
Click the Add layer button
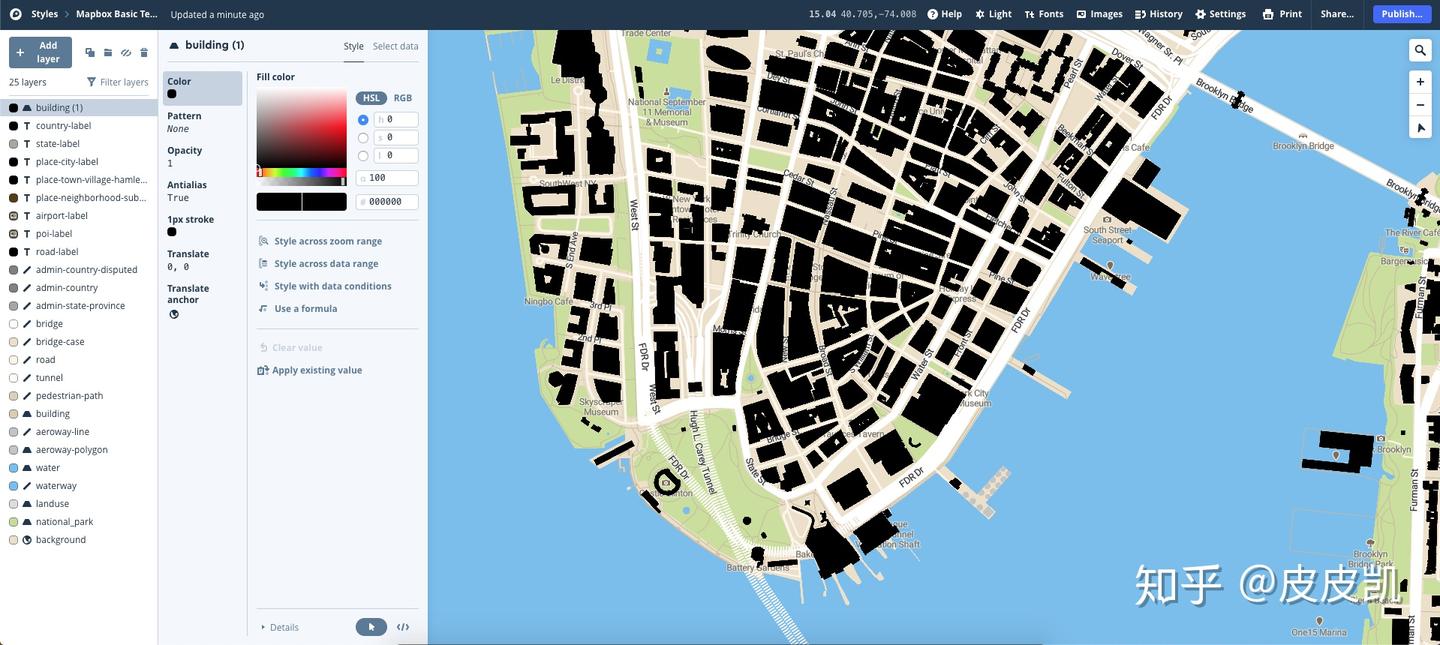(x=42, y=51)
